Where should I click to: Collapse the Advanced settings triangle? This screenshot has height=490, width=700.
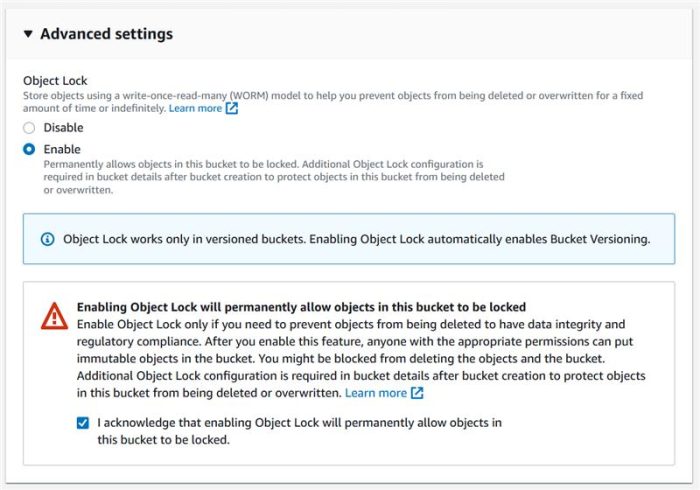[x=28, y=34]
